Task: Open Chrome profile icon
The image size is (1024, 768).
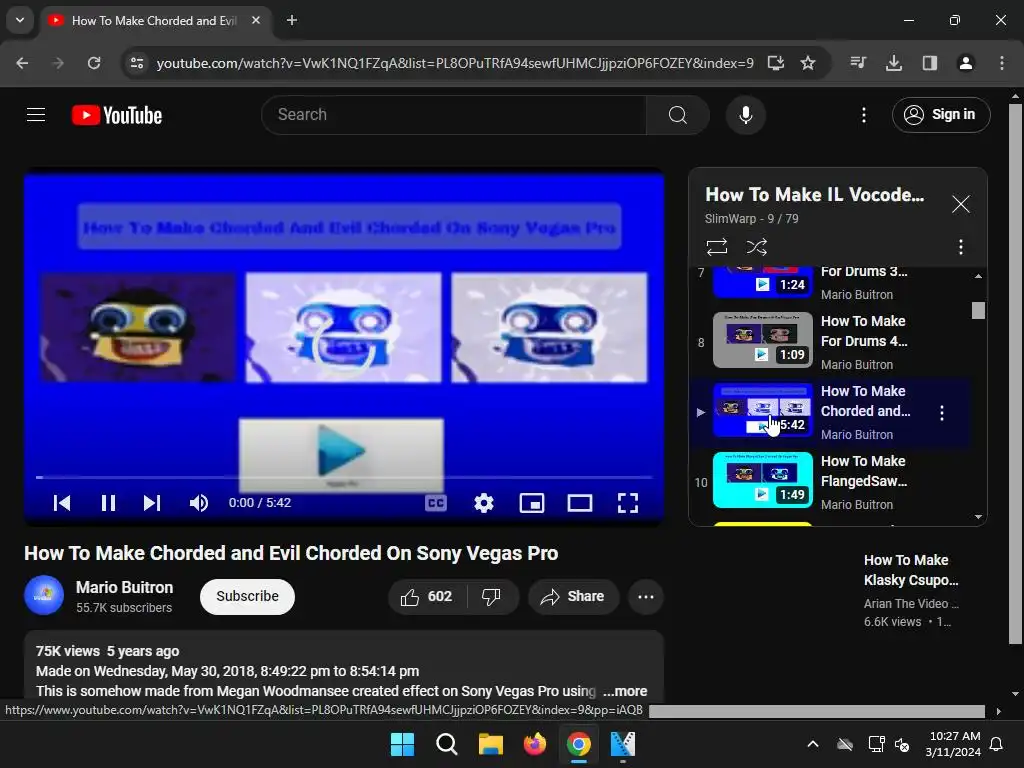Action: click(965, 63)
